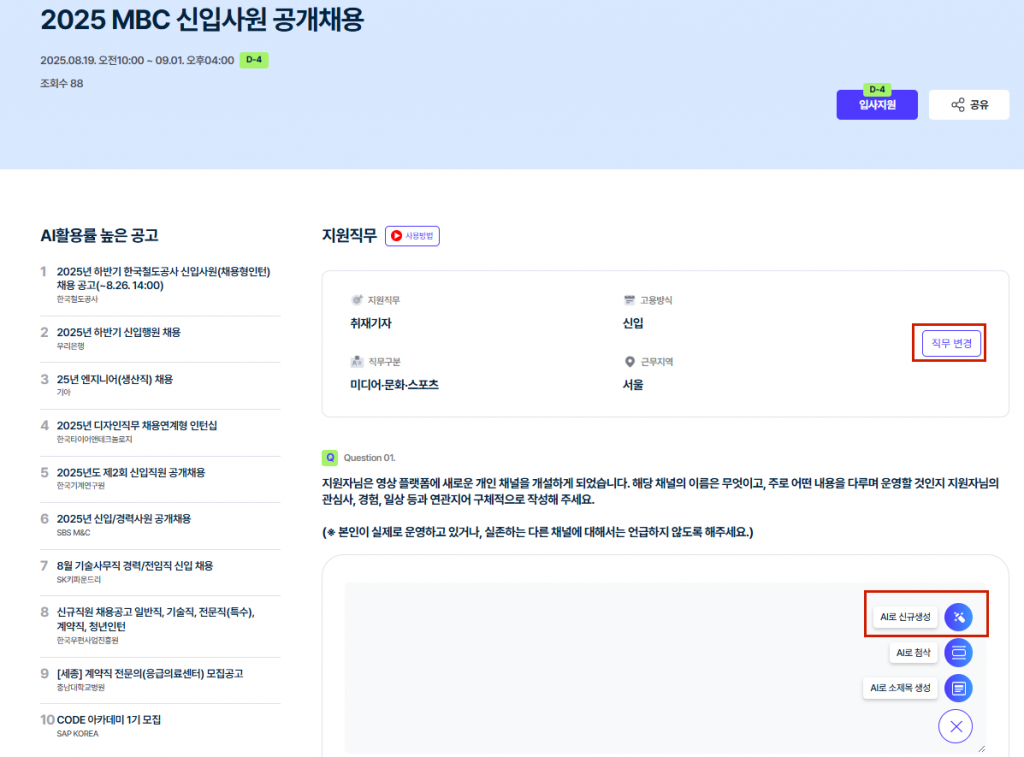Click the 지원직무 section heading
Viewport: 1024px width, 757px height.
click(349, 235)
